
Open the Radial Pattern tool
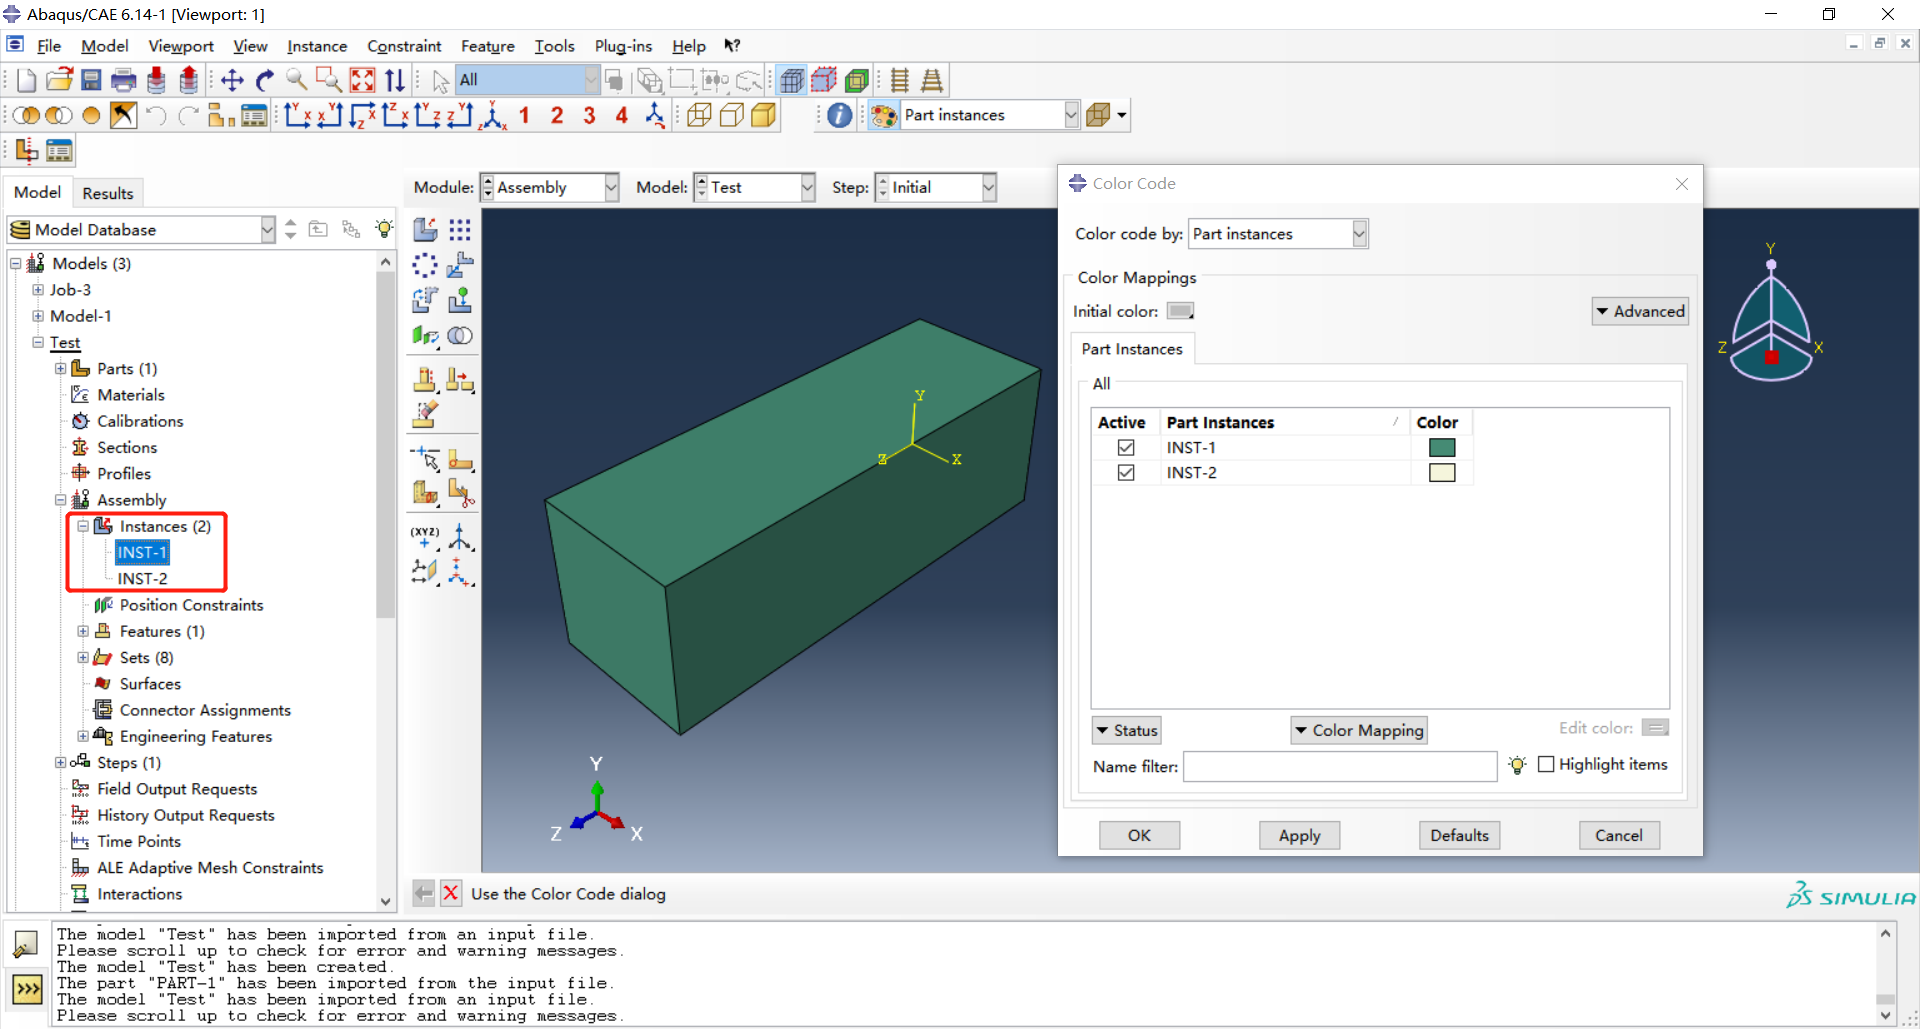424,265
